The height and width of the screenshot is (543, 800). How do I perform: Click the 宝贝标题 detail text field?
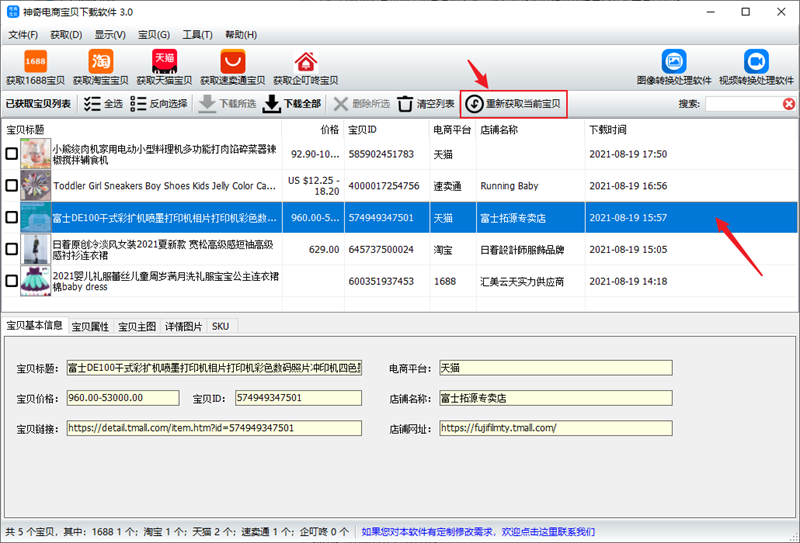coord(214,368)
